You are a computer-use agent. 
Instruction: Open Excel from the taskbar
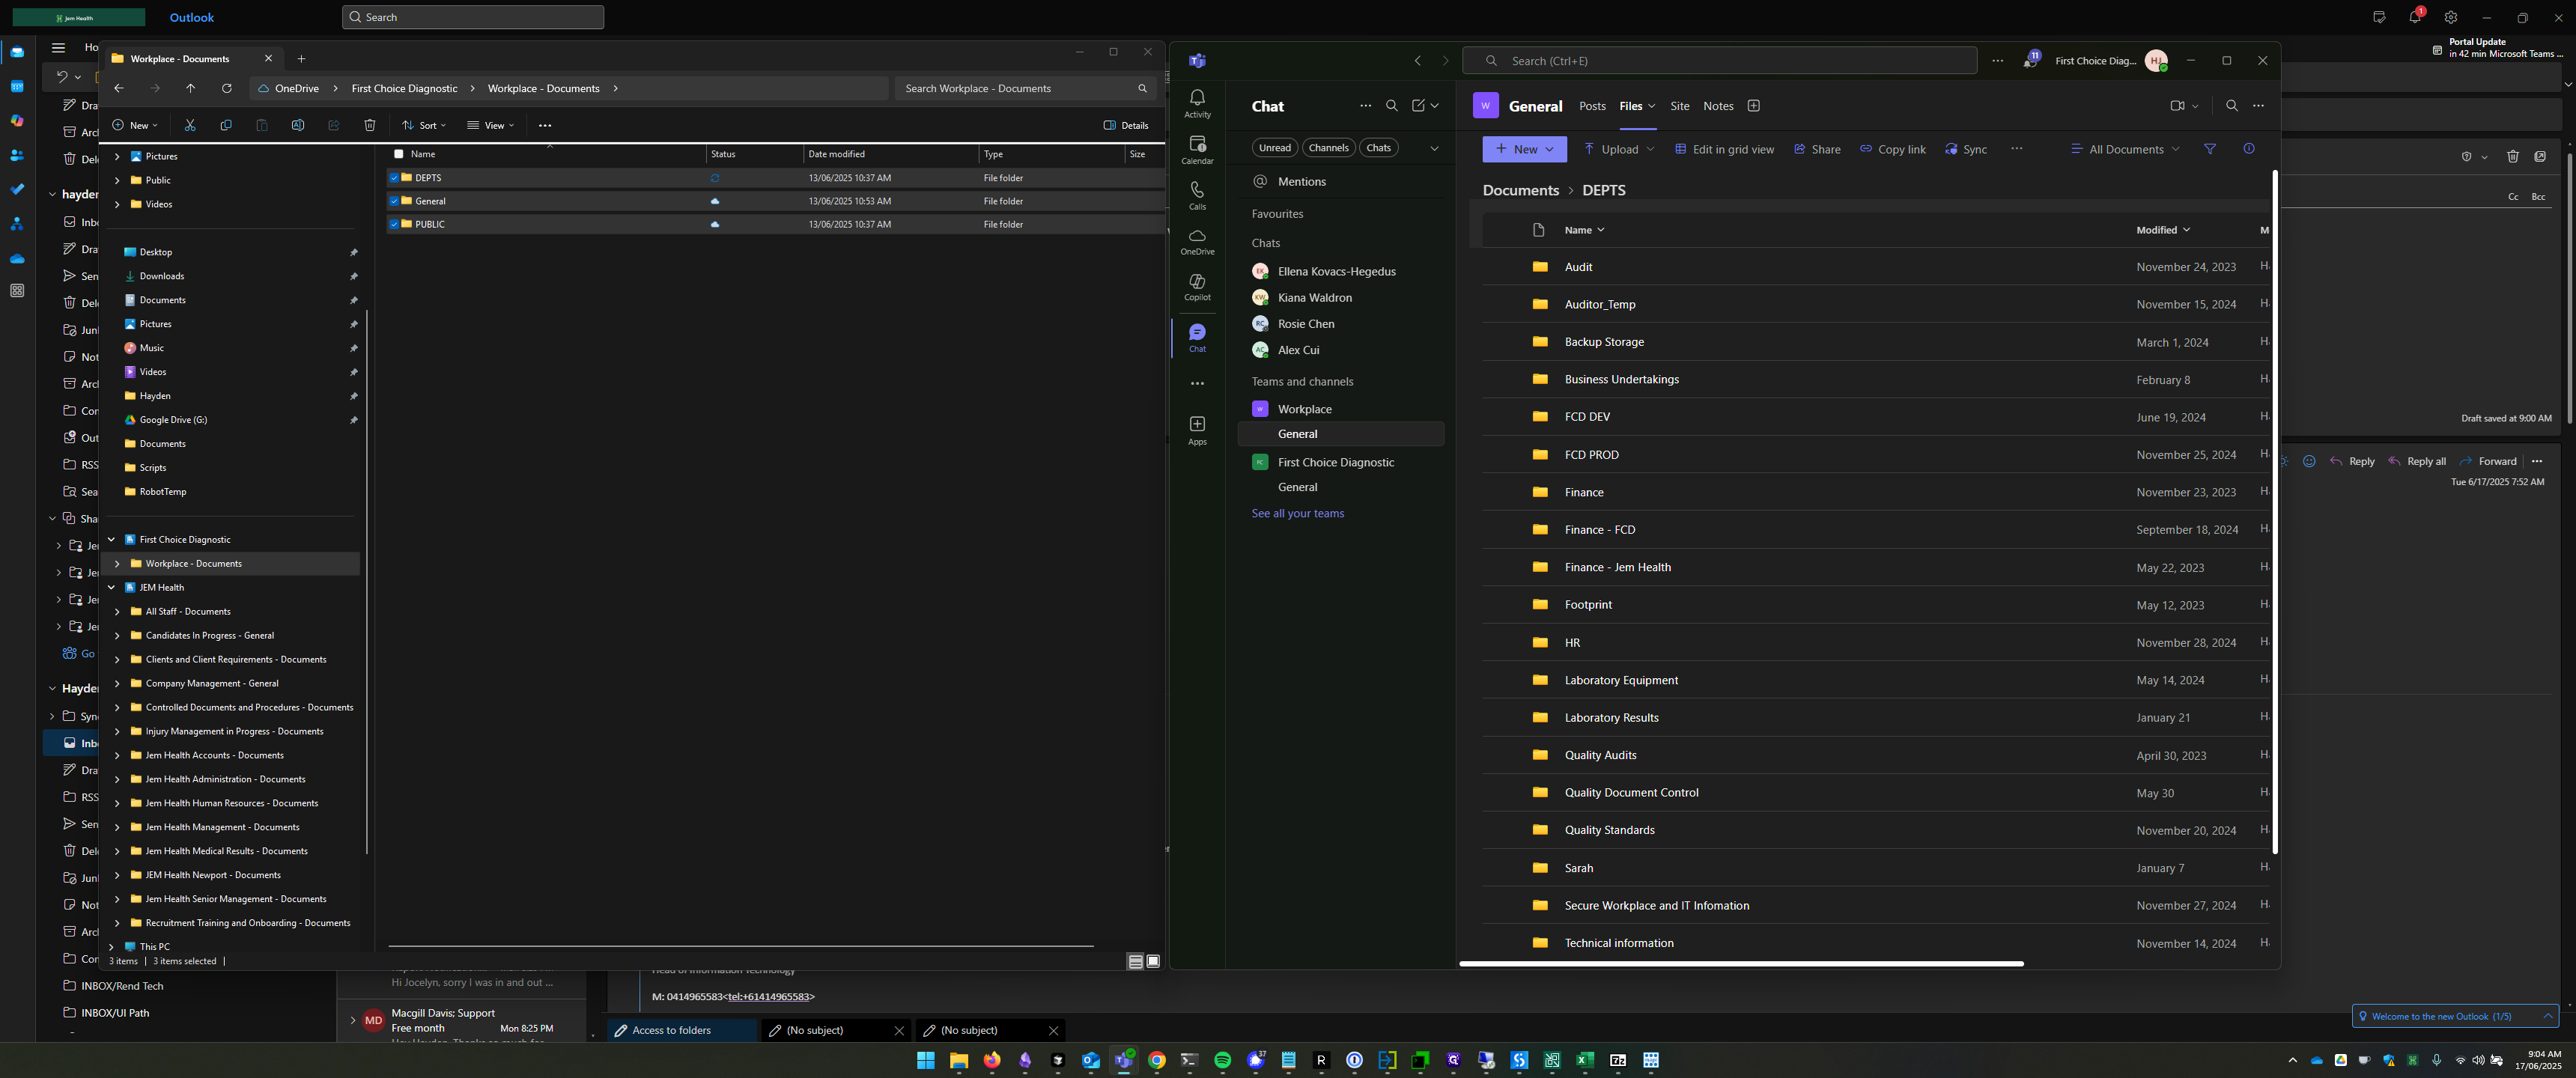point(1585,1061)
